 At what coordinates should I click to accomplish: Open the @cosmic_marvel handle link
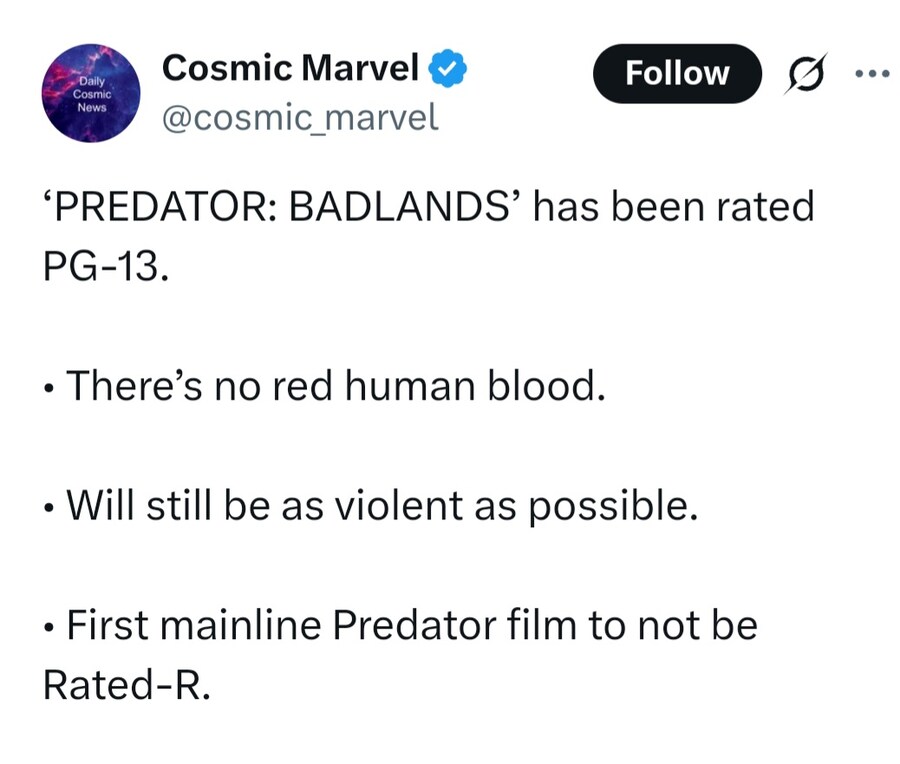(300, 118)
